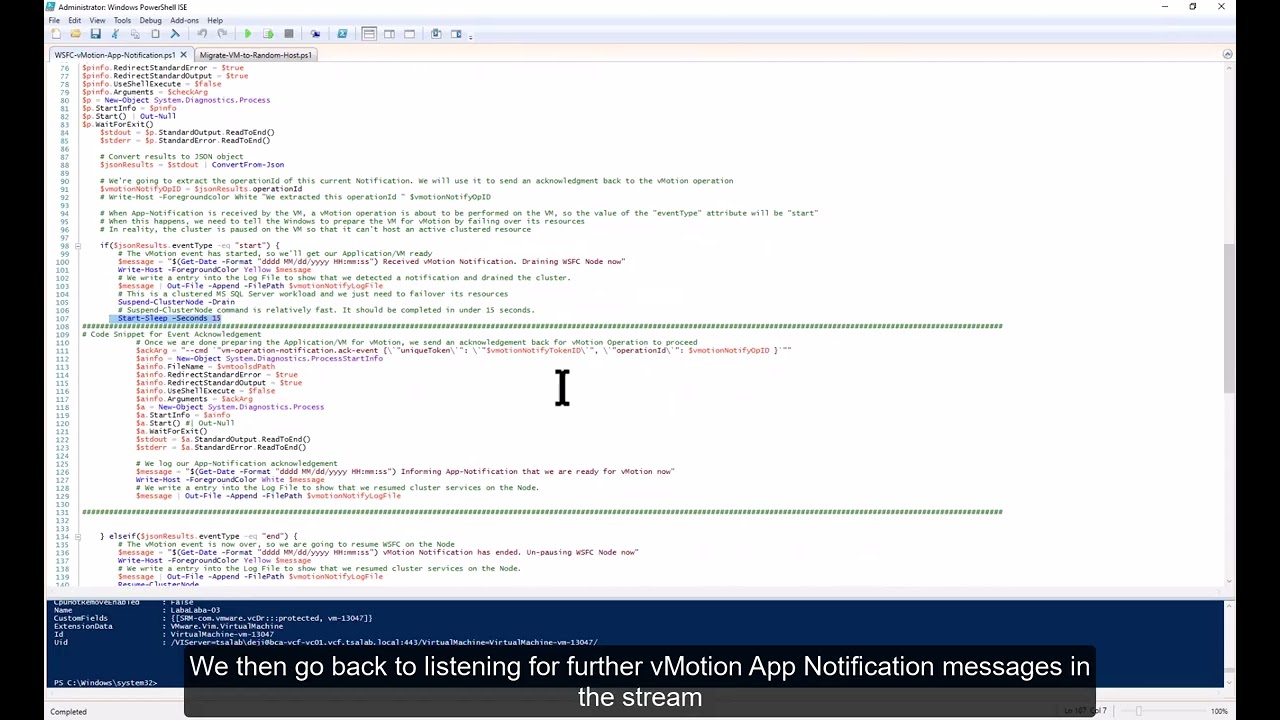The image size is (1280, 720).
Task: Open the File menu
Action: point(54,20)
